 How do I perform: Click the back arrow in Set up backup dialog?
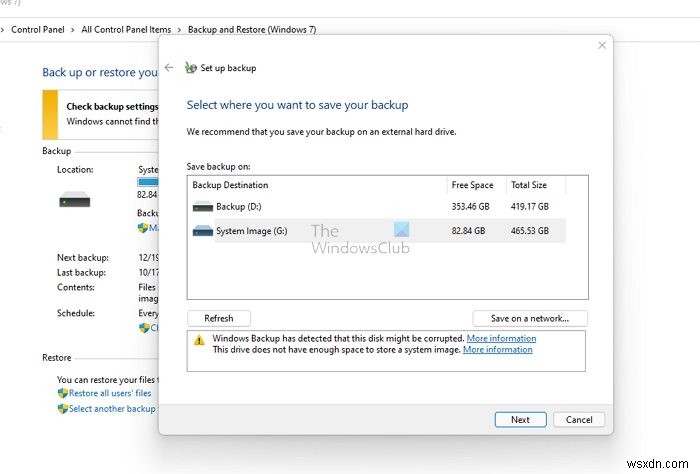(169, 67)
